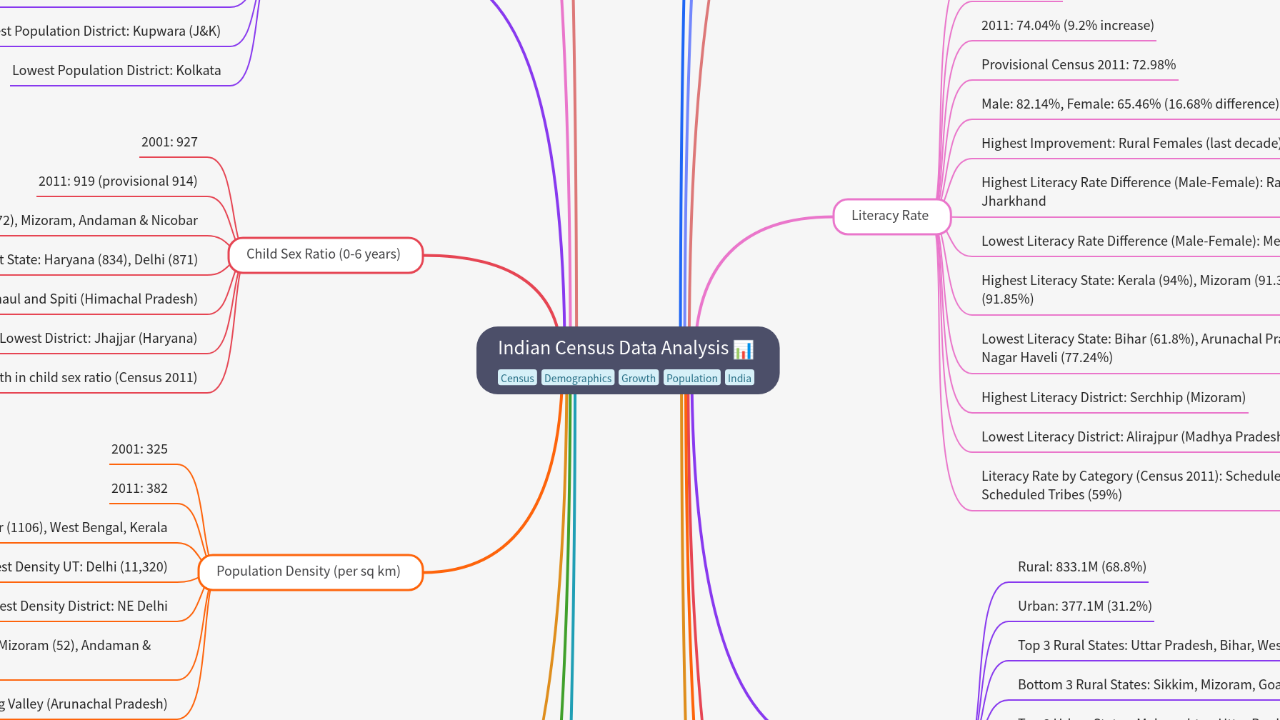Click the 'Population' tag
The height and width of the screenshot is (720, 1280).
[x=692, y=378]
